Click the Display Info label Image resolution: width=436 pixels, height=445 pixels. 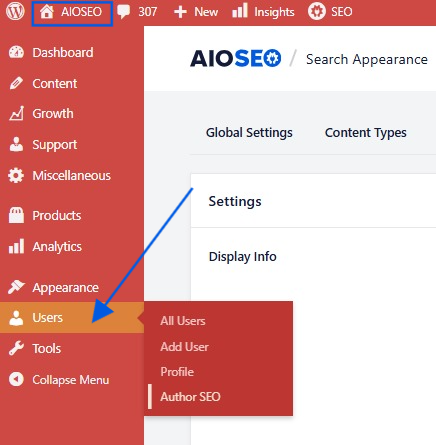[x=243, y=257]
